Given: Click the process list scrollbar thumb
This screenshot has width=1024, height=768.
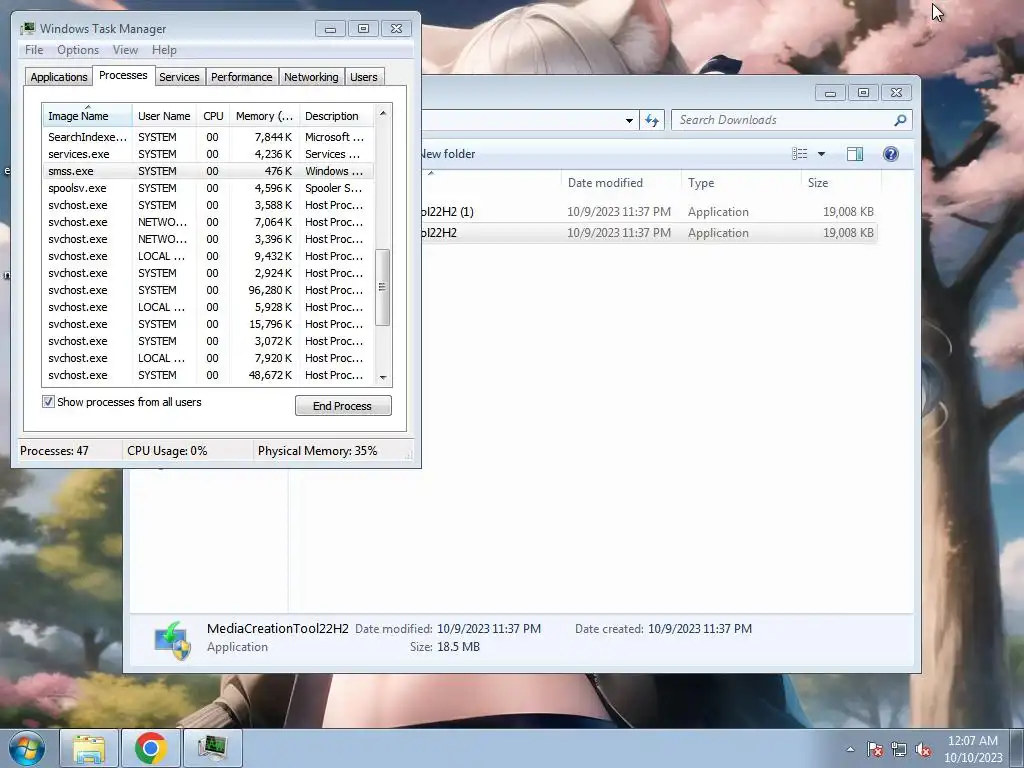Looking at the screenshot, I should (x=383, y=287).
